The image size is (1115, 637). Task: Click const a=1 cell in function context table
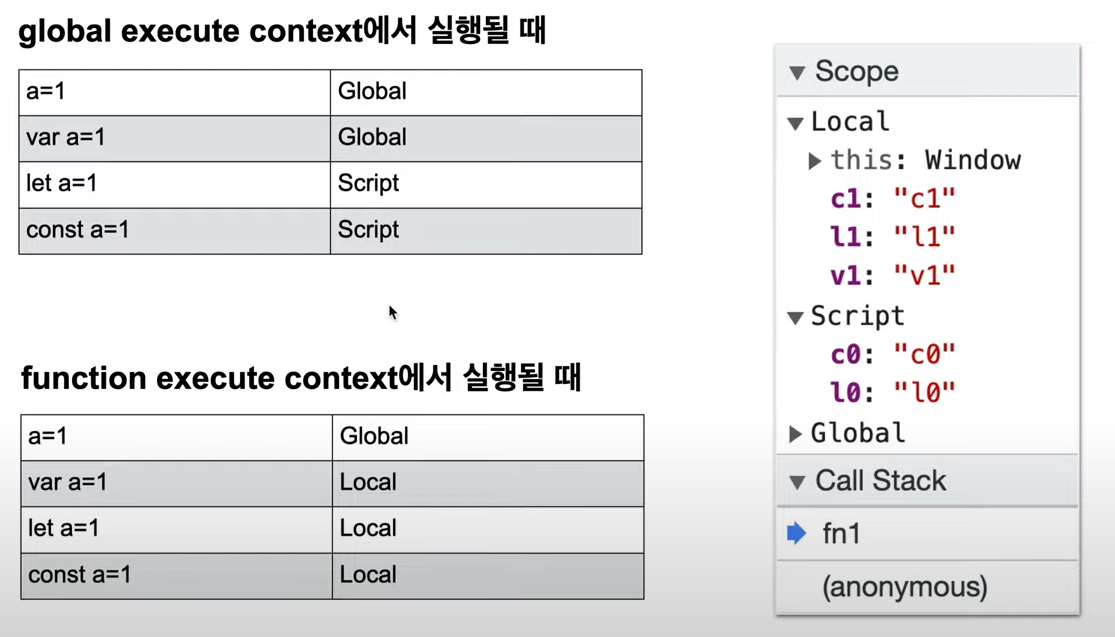pos(176,576)
